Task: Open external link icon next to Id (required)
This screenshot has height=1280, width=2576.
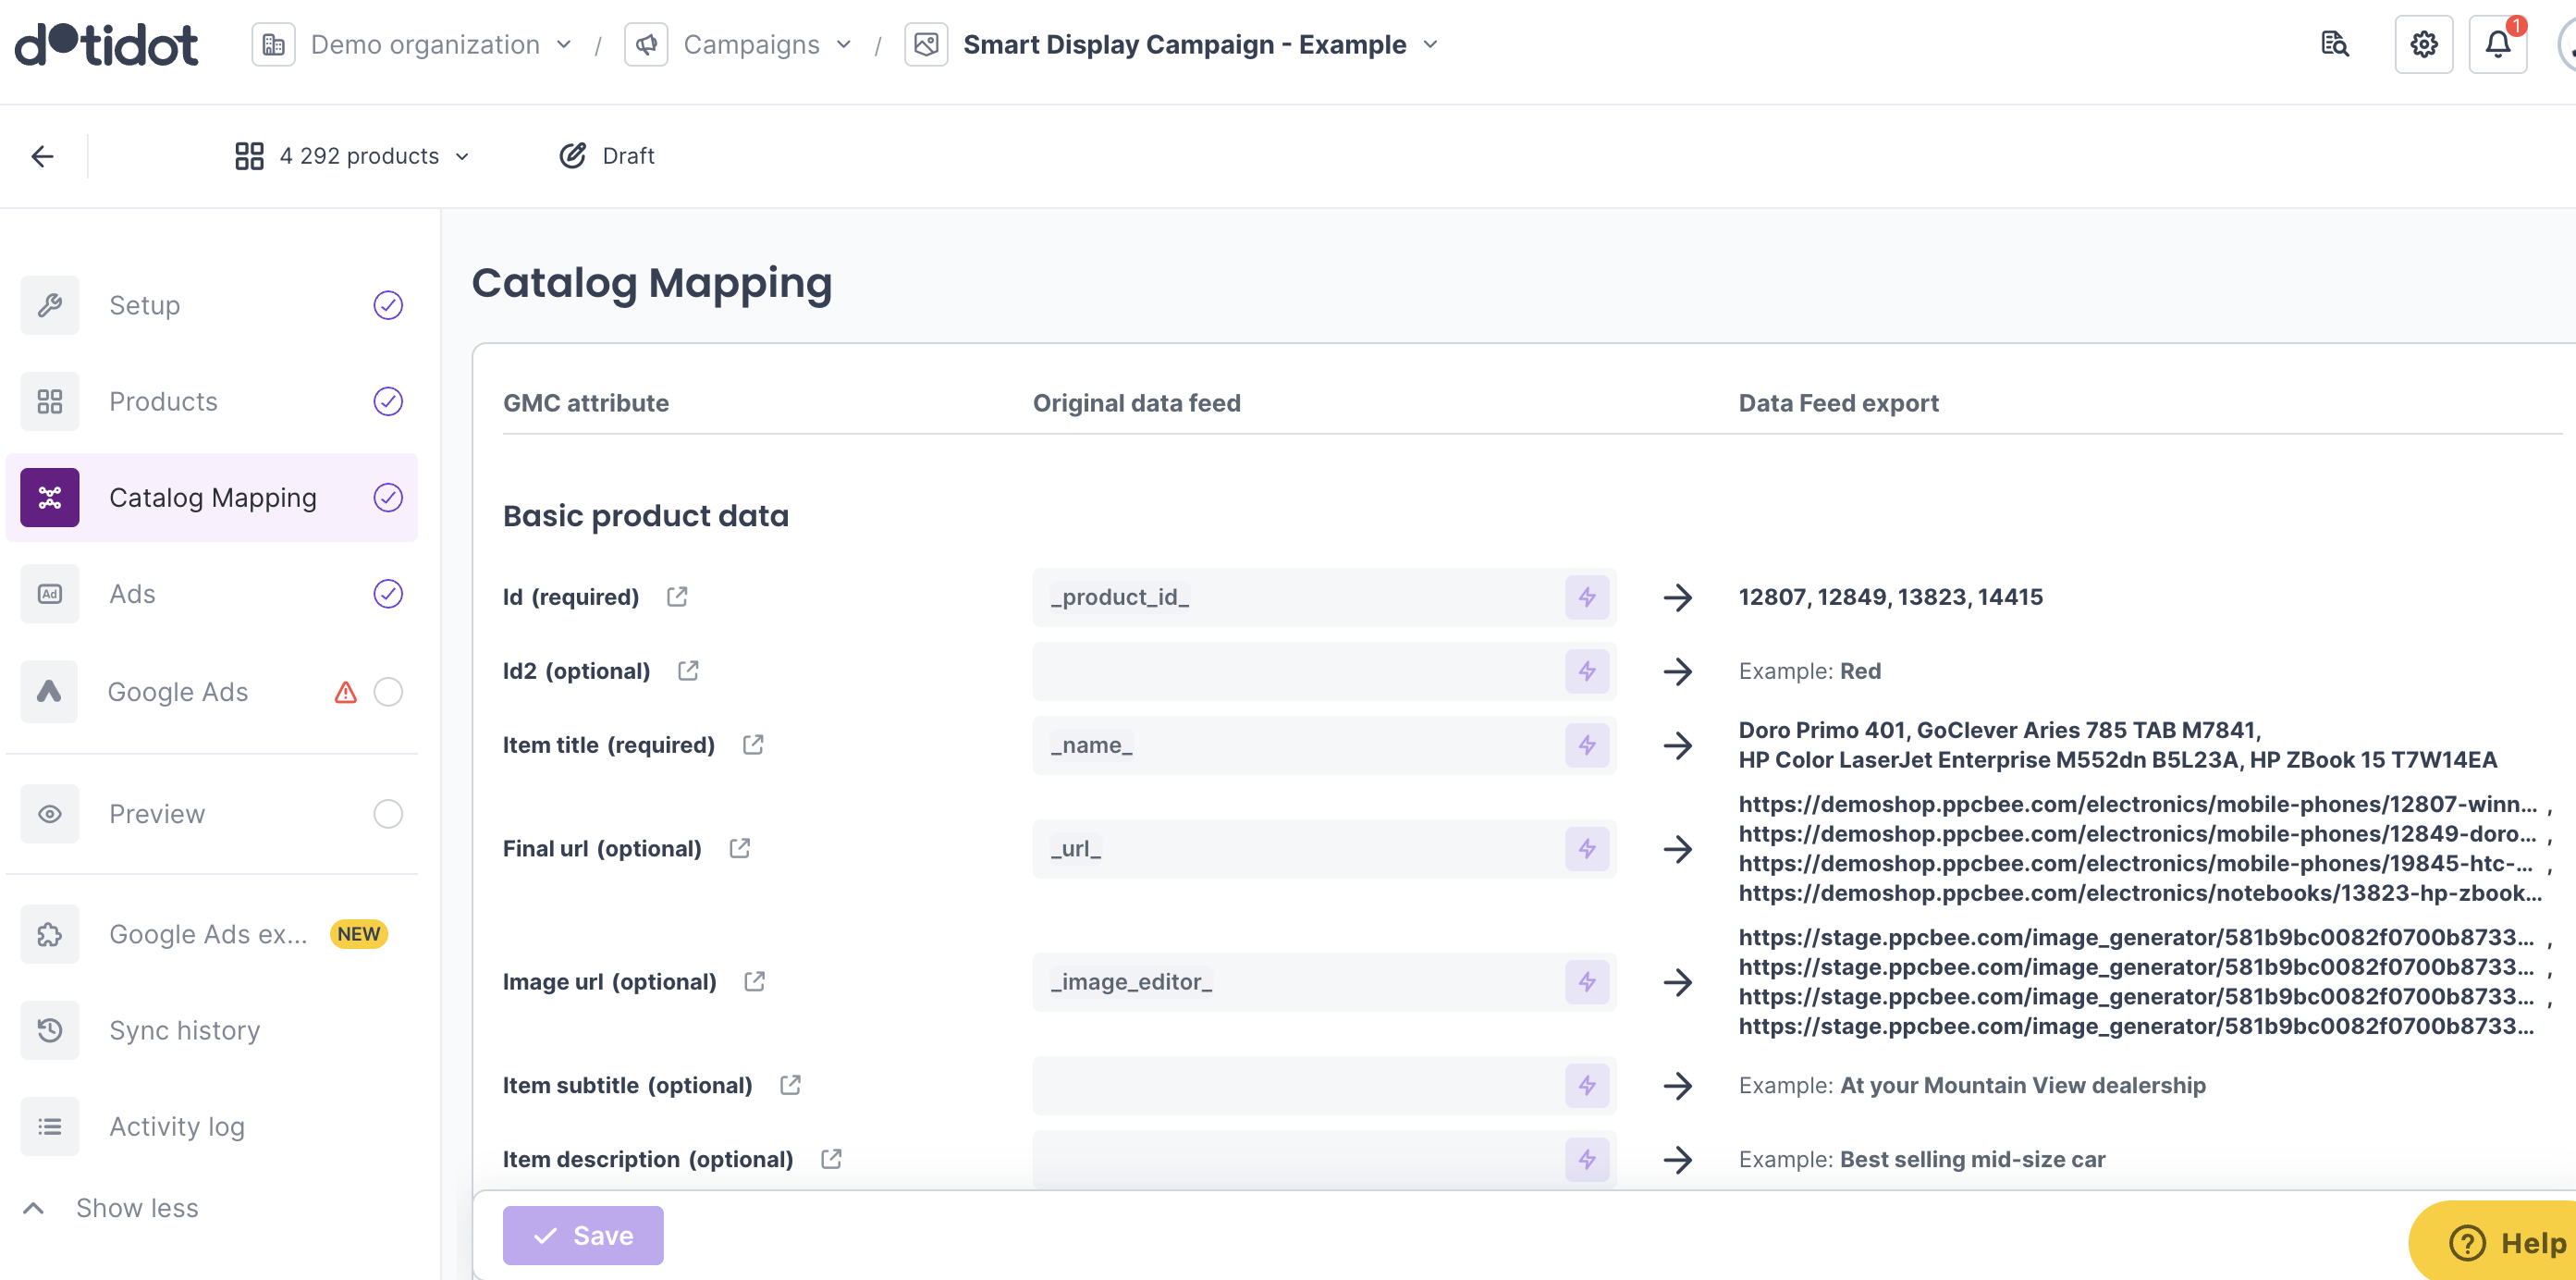Action: (x=677, y=597)
